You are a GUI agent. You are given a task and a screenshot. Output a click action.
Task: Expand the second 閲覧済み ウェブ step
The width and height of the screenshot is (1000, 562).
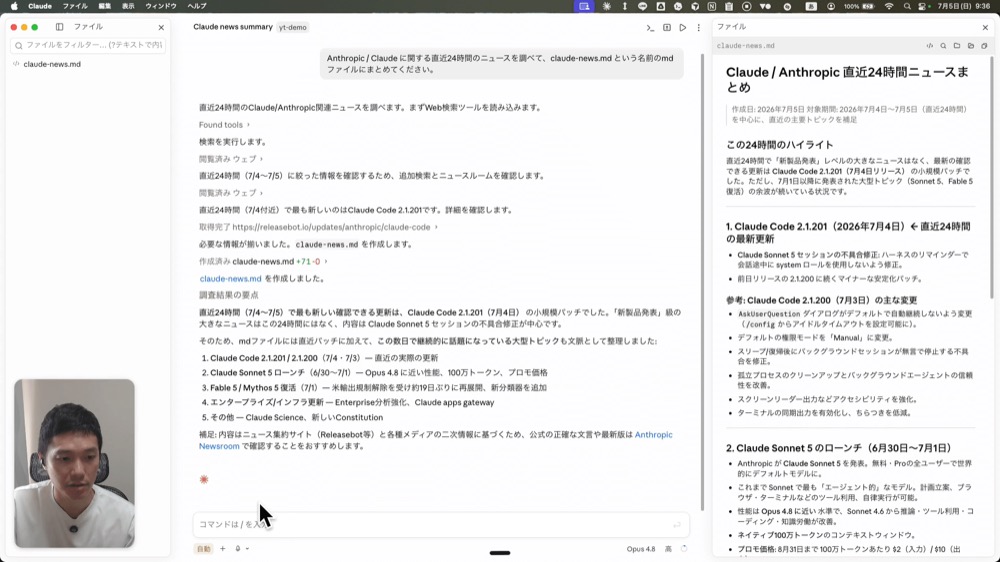pos(231,193)
